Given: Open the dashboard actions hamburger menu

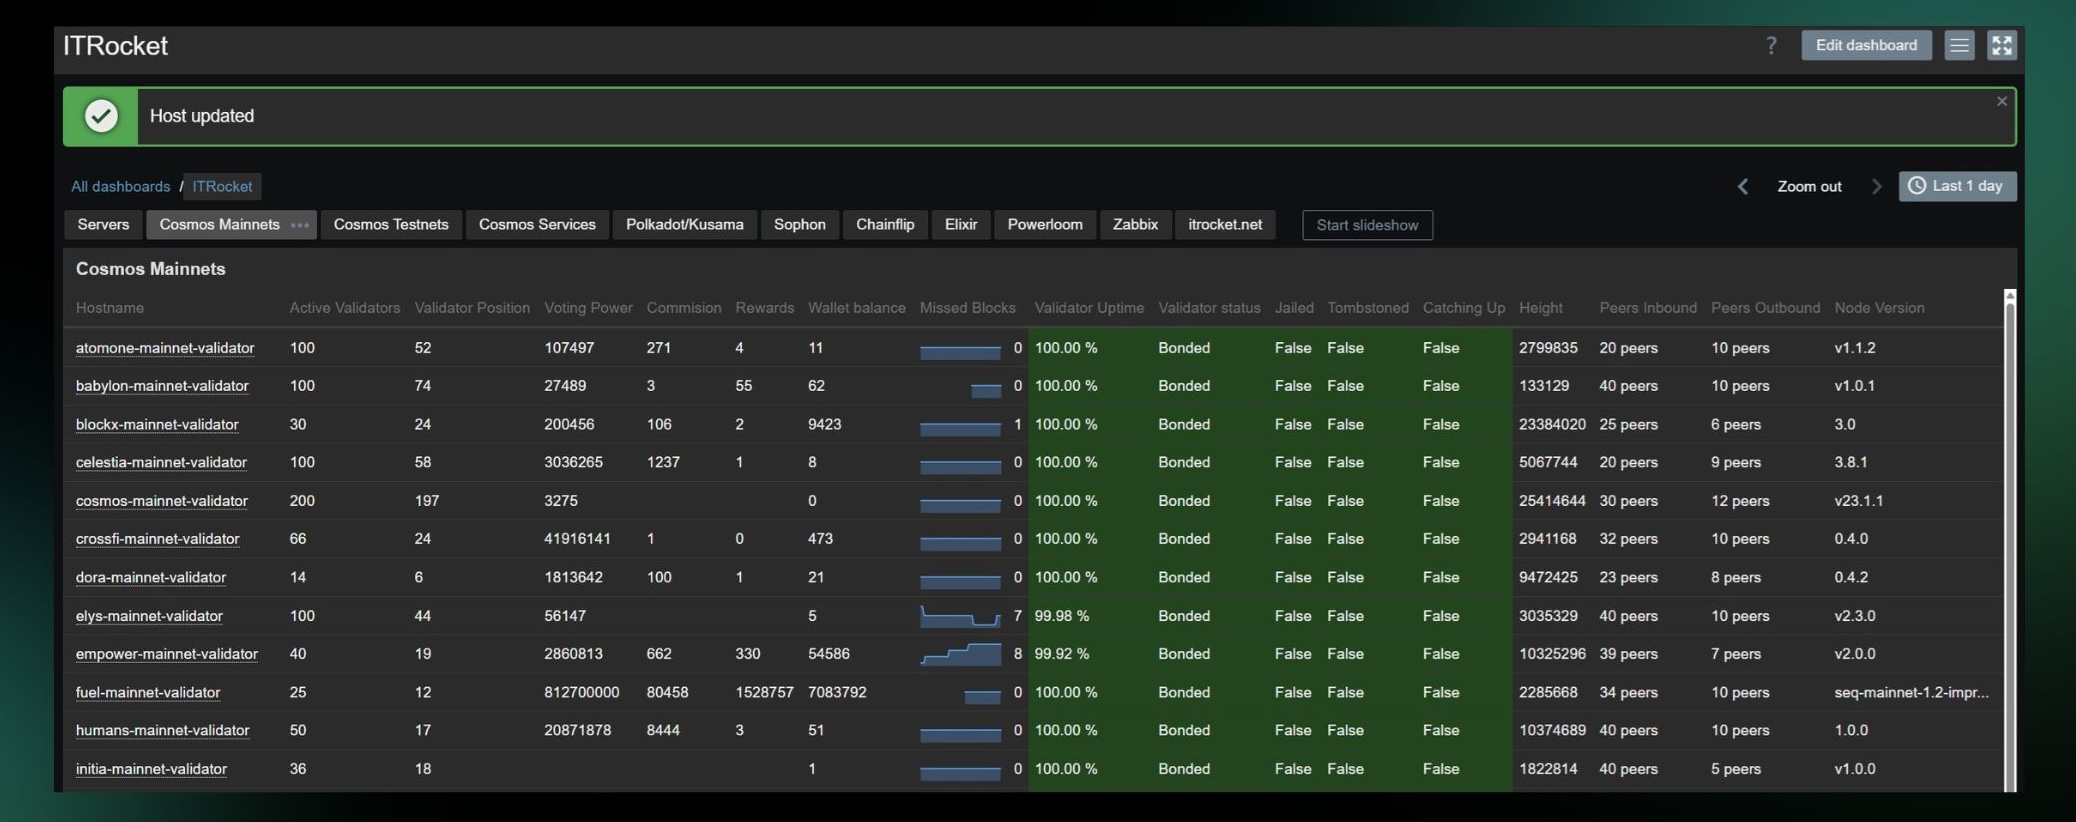Looking at the screenshot, I should click(1959, 45).
